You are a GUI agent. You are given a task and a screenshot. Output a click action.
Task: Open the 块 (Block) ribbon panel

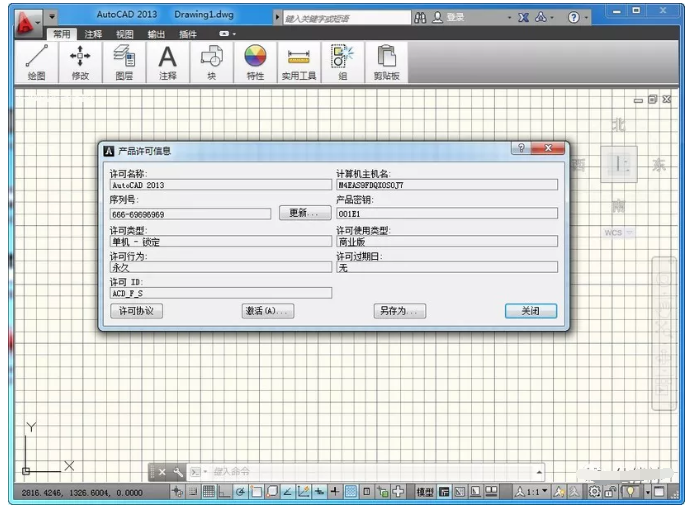click(212, 62)
